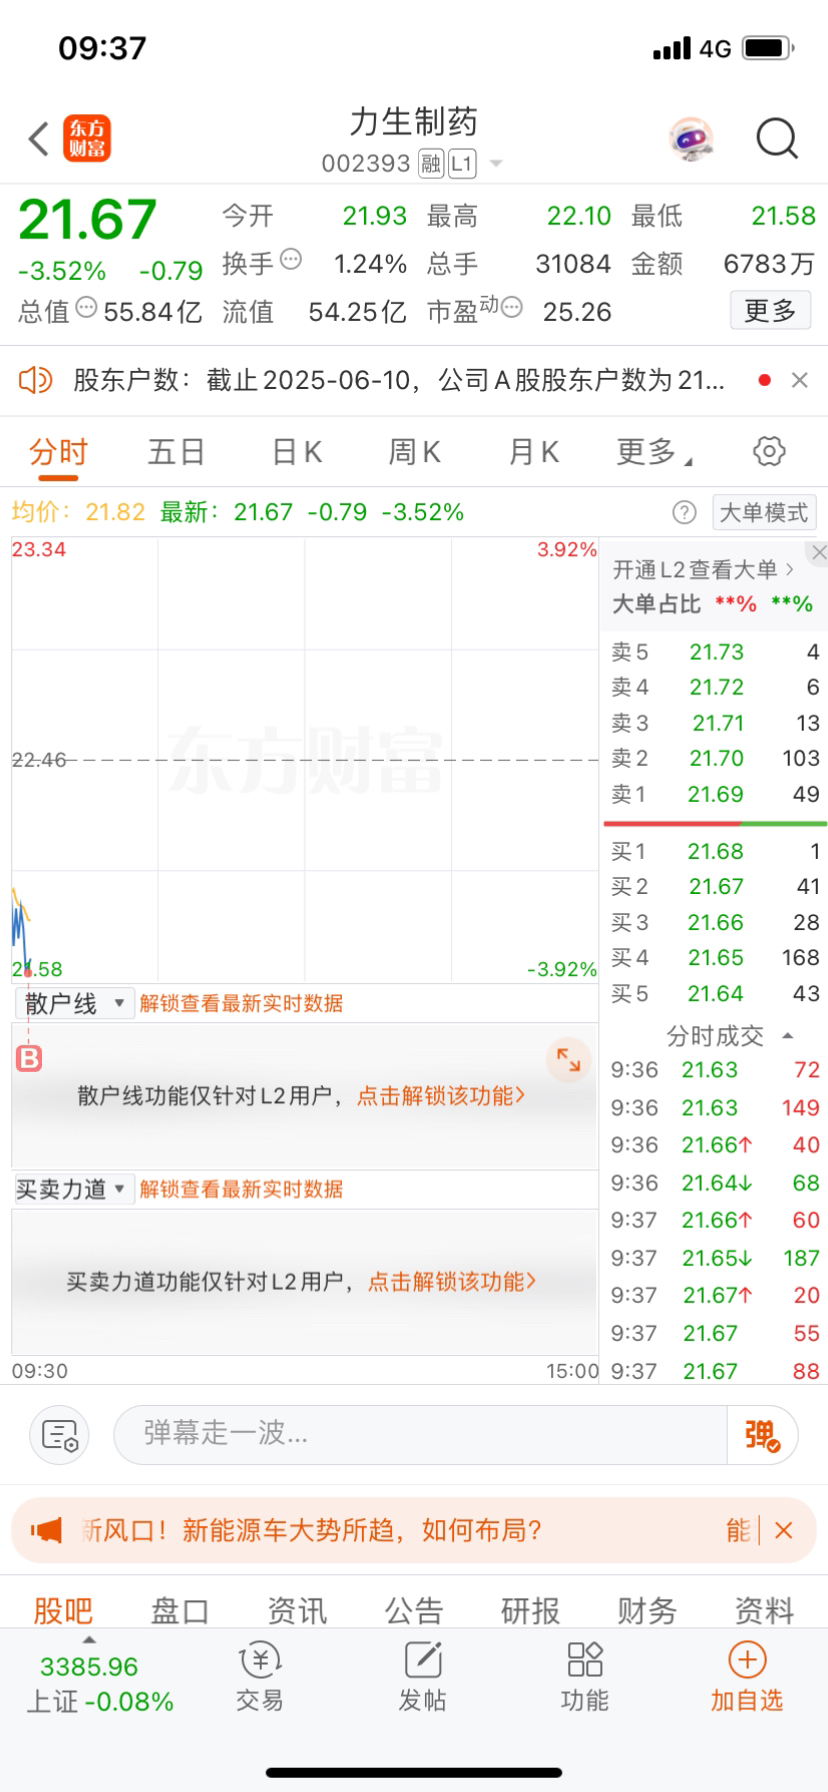Screen dimensions: 828x1792
Task: Close the 股东户数 announcement bar
Action: 799,380
